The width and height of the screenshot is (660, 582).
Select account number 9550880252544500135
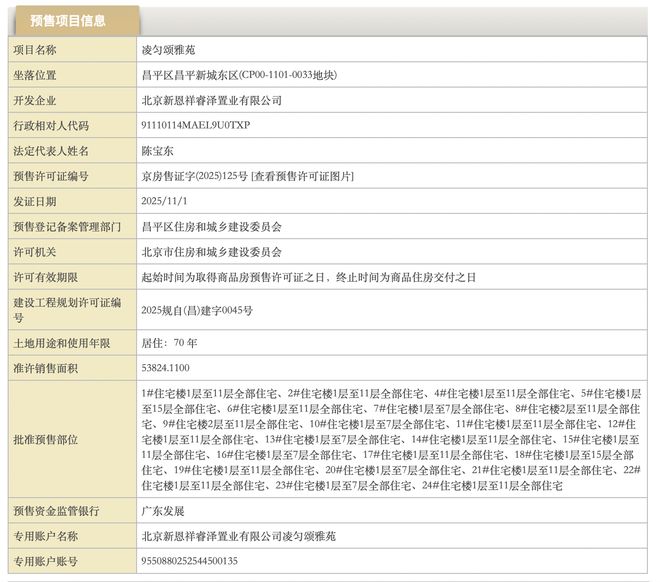click(x=190, y=562)
